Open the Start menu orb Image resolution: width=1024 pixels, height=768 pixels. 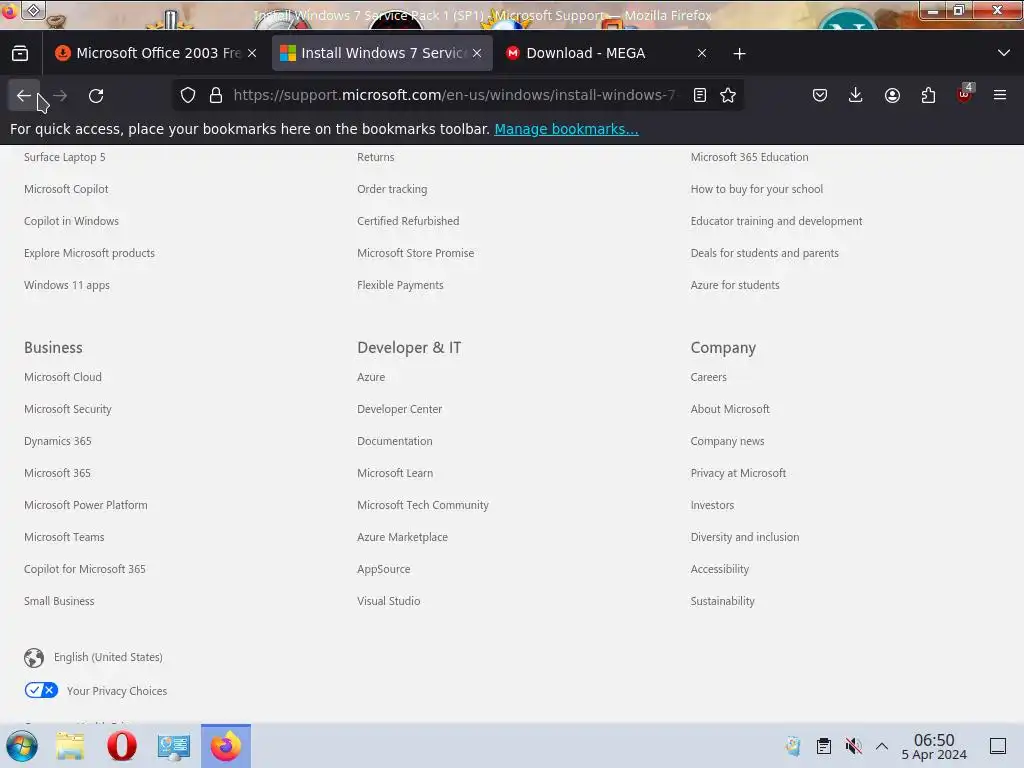[22, 746]
